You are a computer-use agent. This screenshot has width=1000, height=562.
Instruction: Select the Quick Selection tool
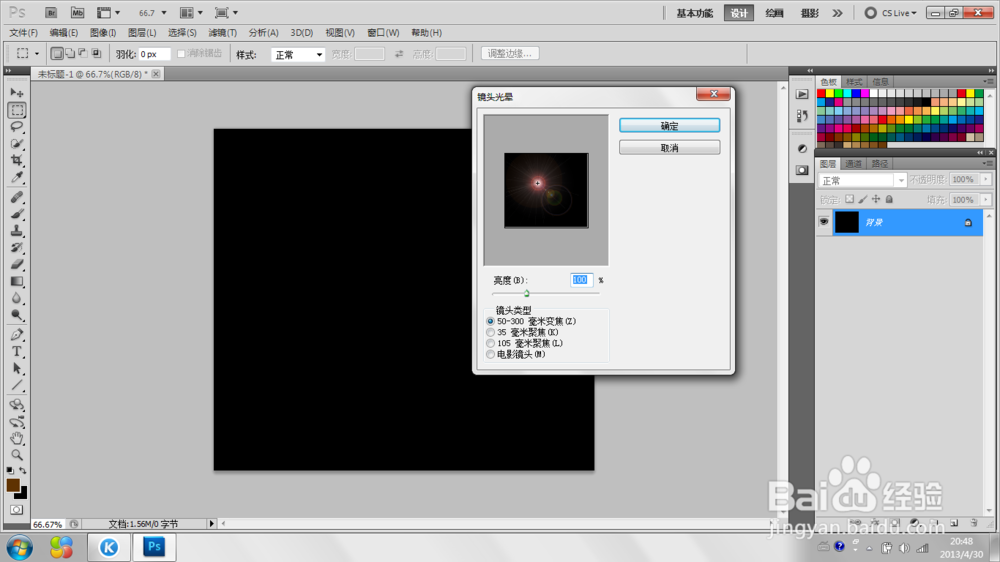[17, 144]
